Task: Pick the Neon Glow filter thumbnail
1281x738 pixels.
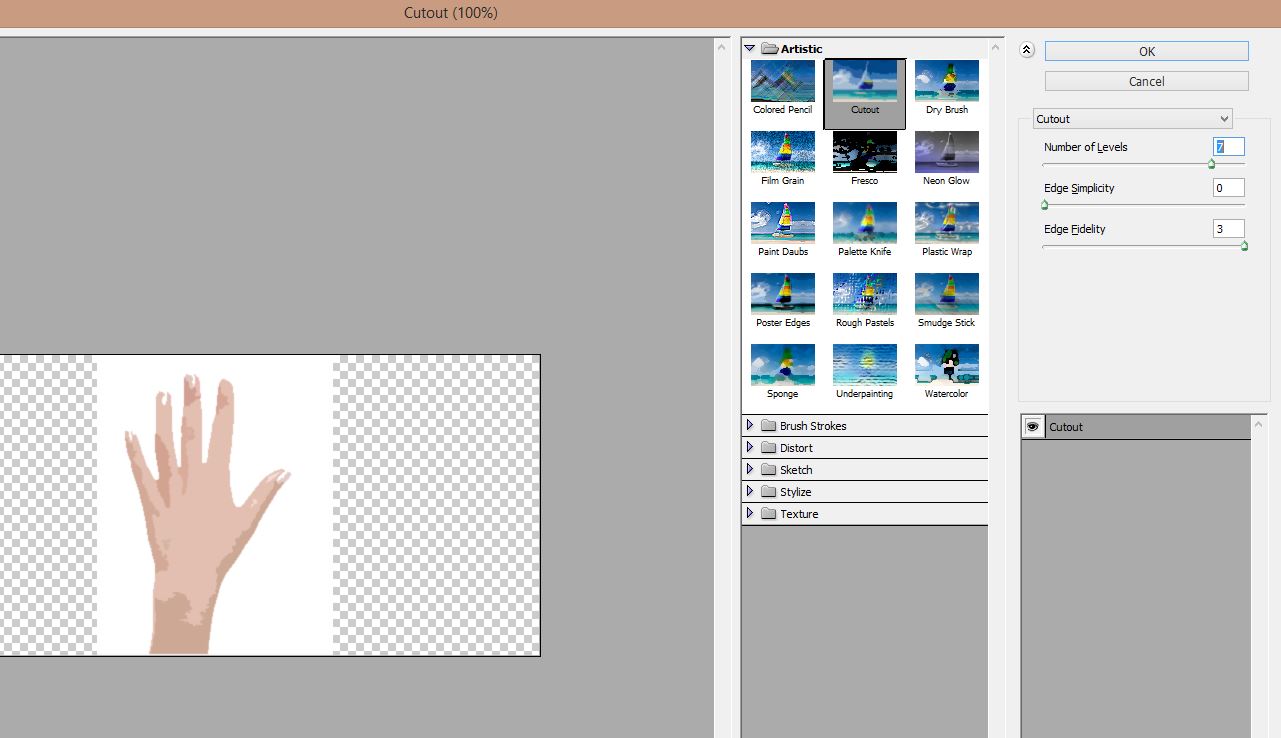Action: point(946,153)
